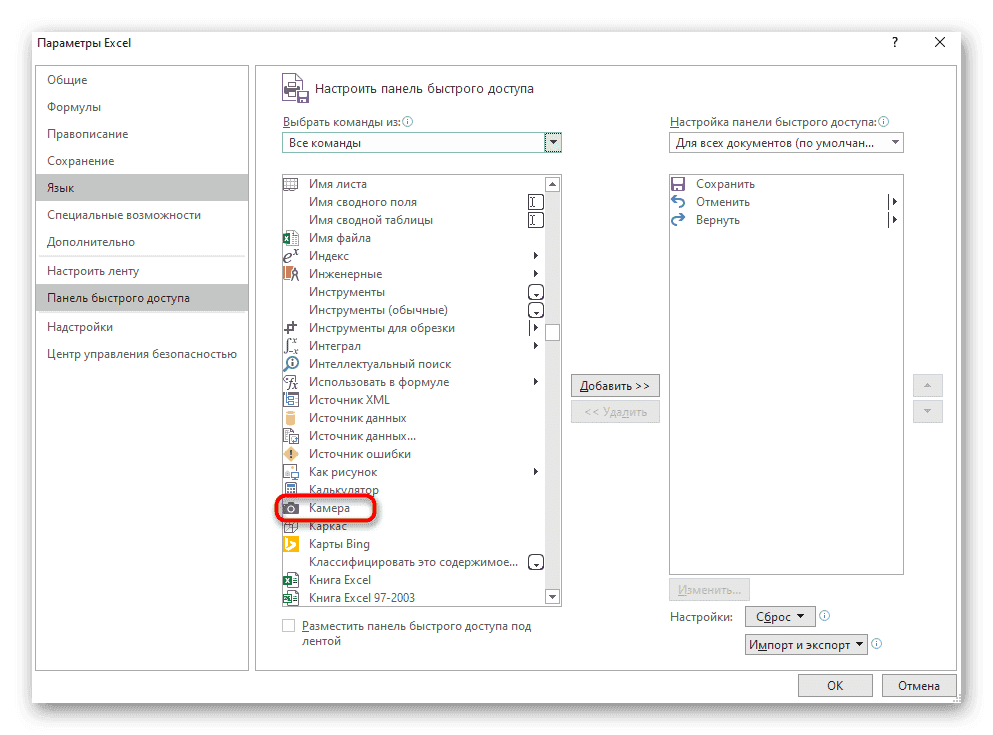Image resolution: width=993 pixels, height=735 pixels.
Task: Click the OK button
Action: (835, 686)
